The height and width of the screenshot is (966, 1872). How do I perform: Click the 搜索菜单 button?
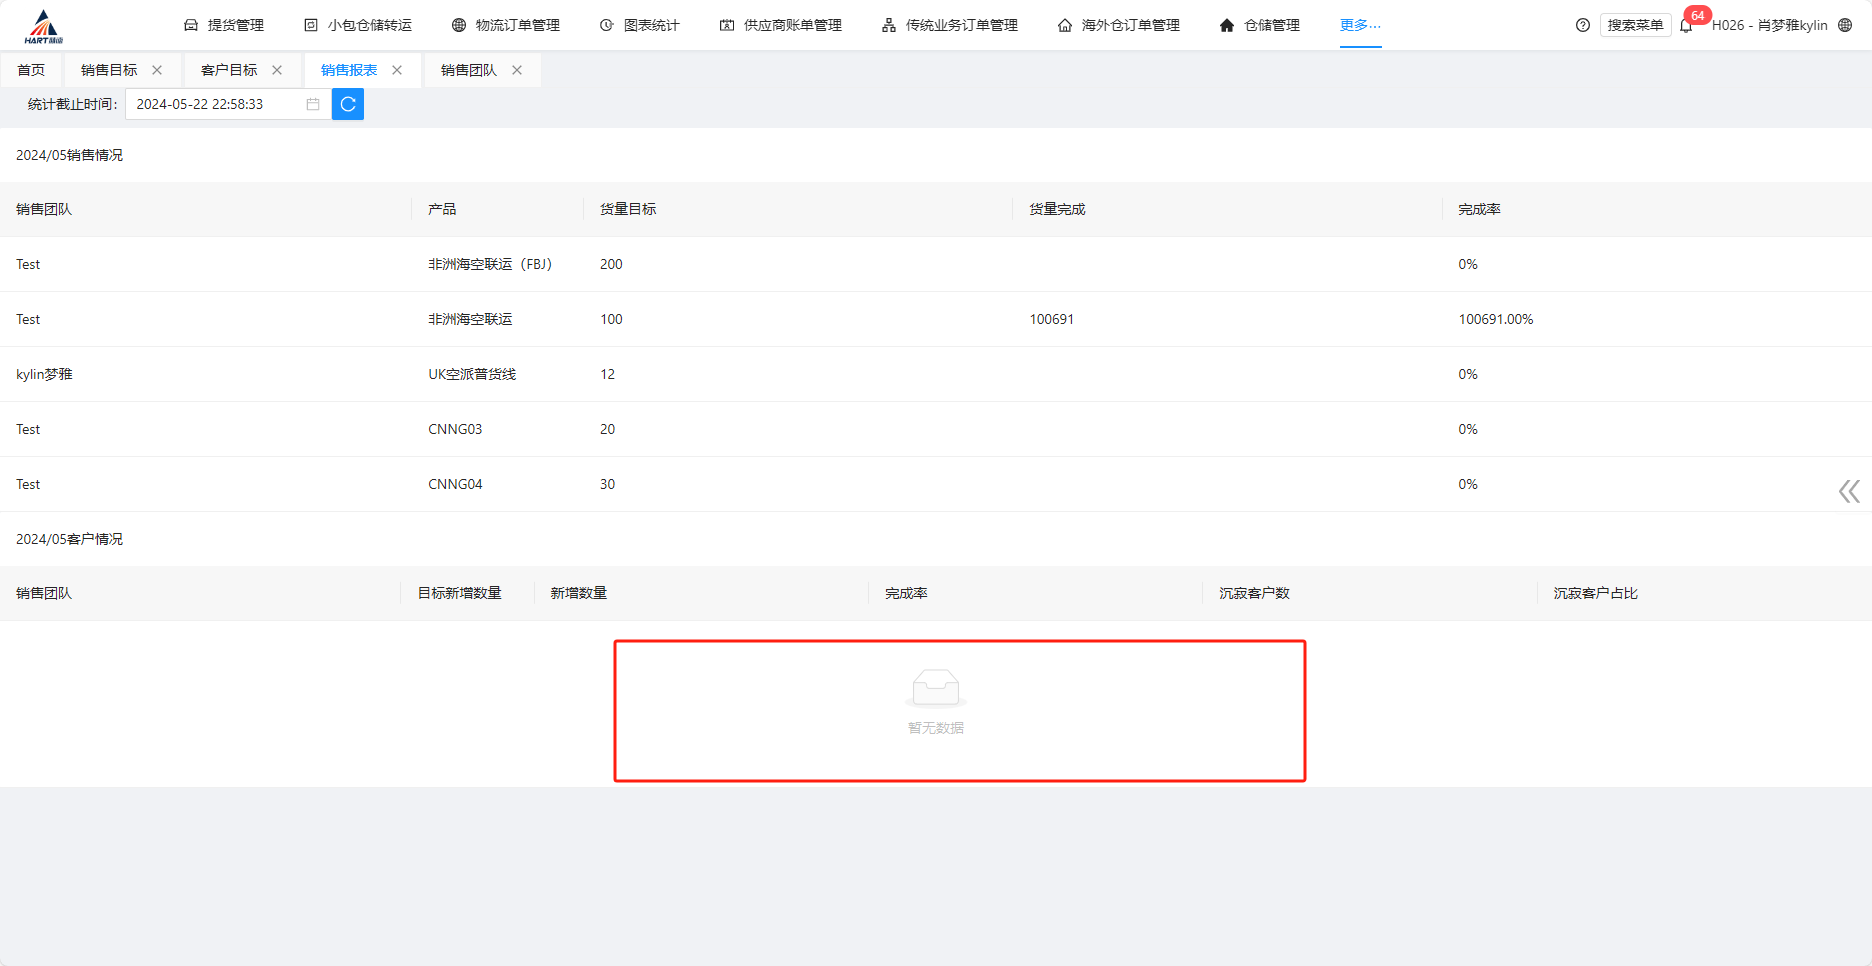coord(1635,25)
